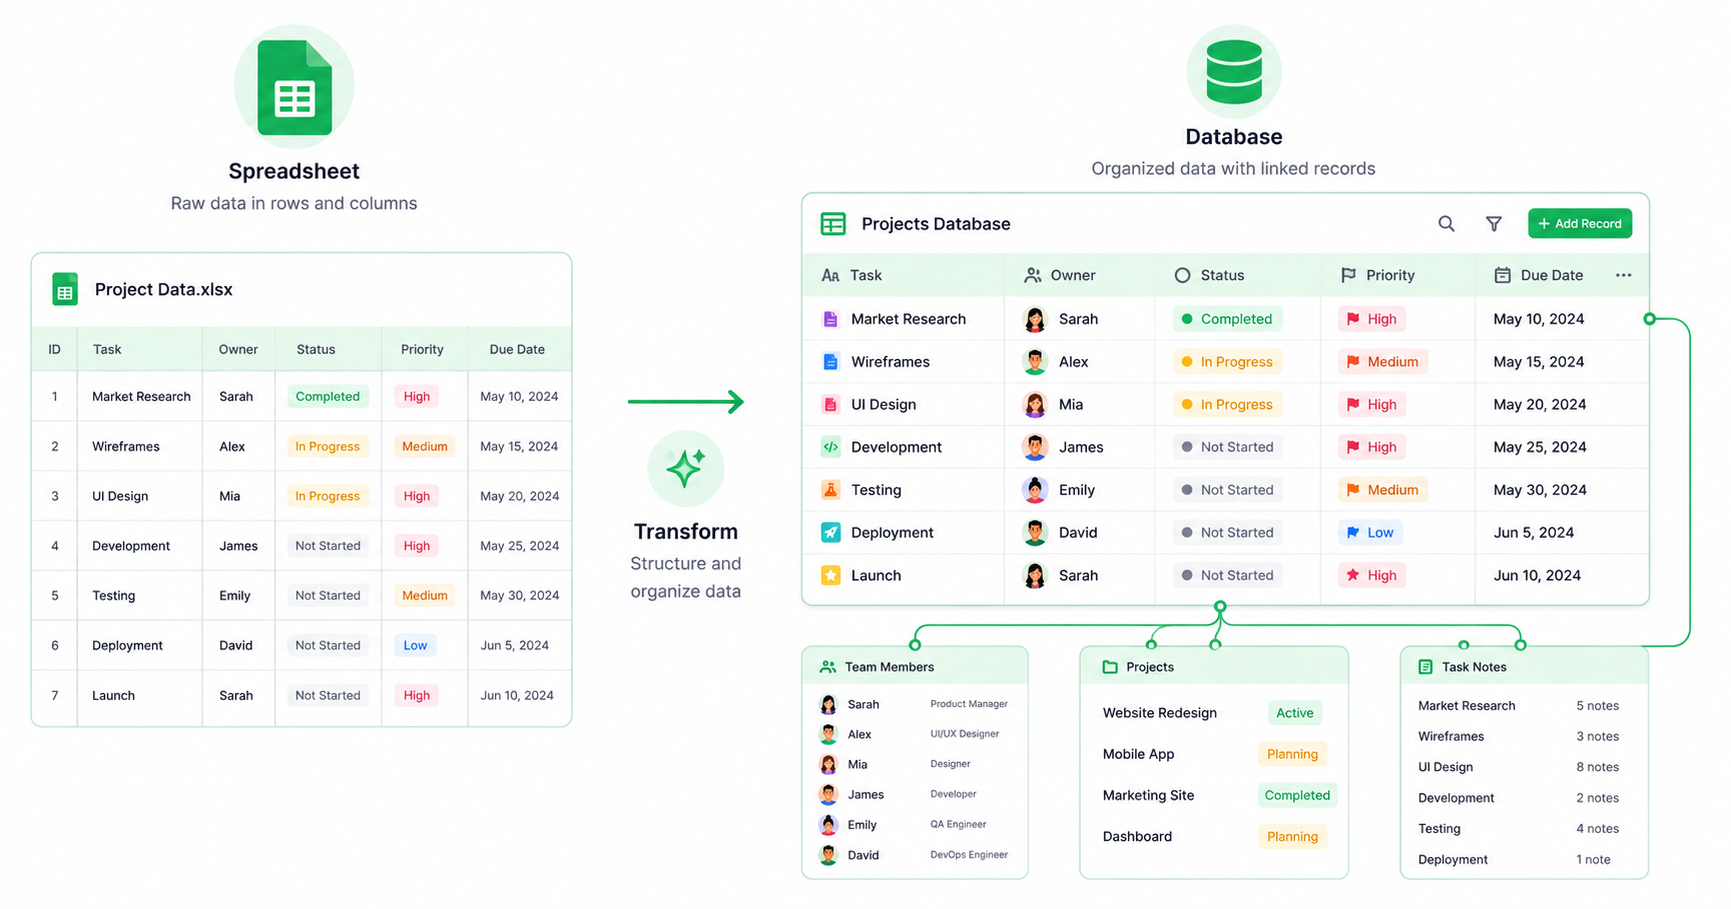Click '1 note' for Deployment
The image size is (1731, 909).
[x=1593, y=859]
